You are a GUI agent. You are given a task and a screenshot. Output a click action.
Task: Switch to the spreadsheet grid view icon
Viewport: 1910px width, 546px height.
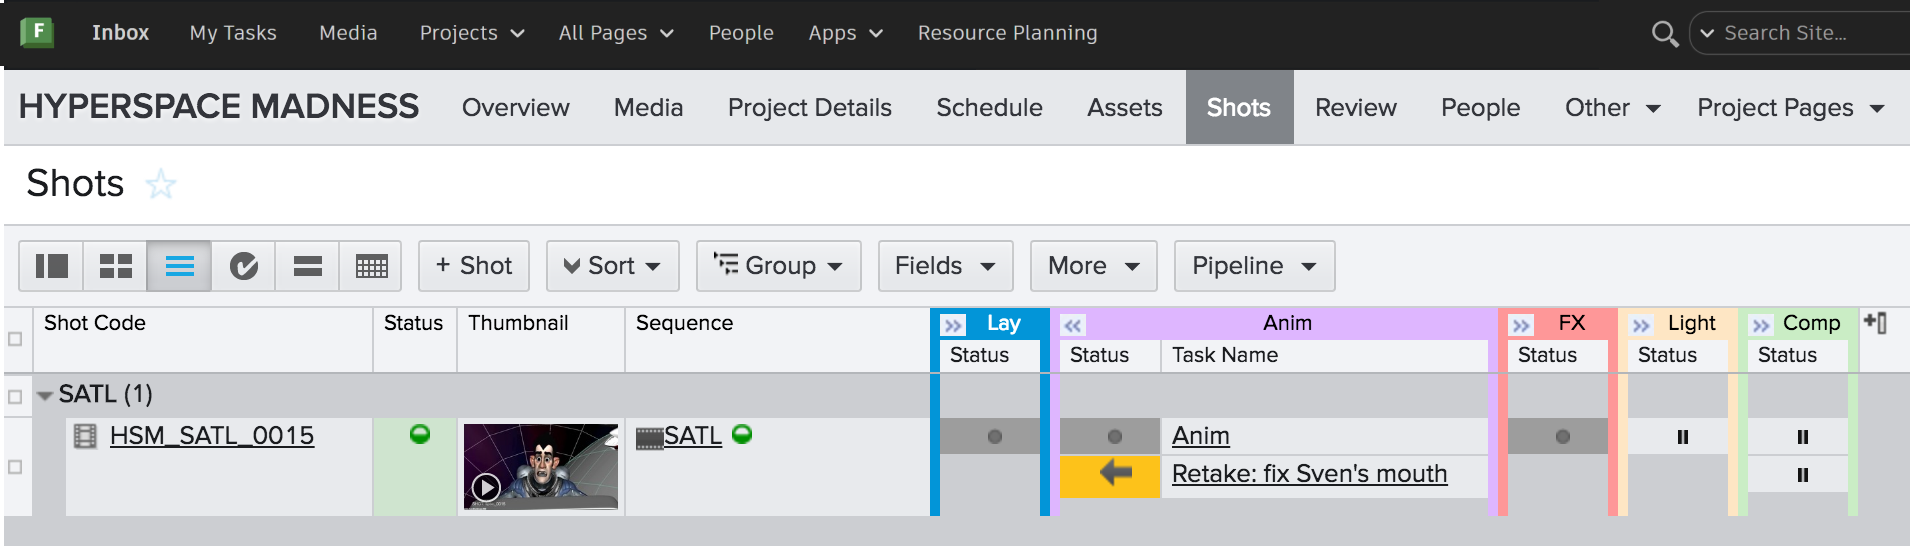coord(371,266)
